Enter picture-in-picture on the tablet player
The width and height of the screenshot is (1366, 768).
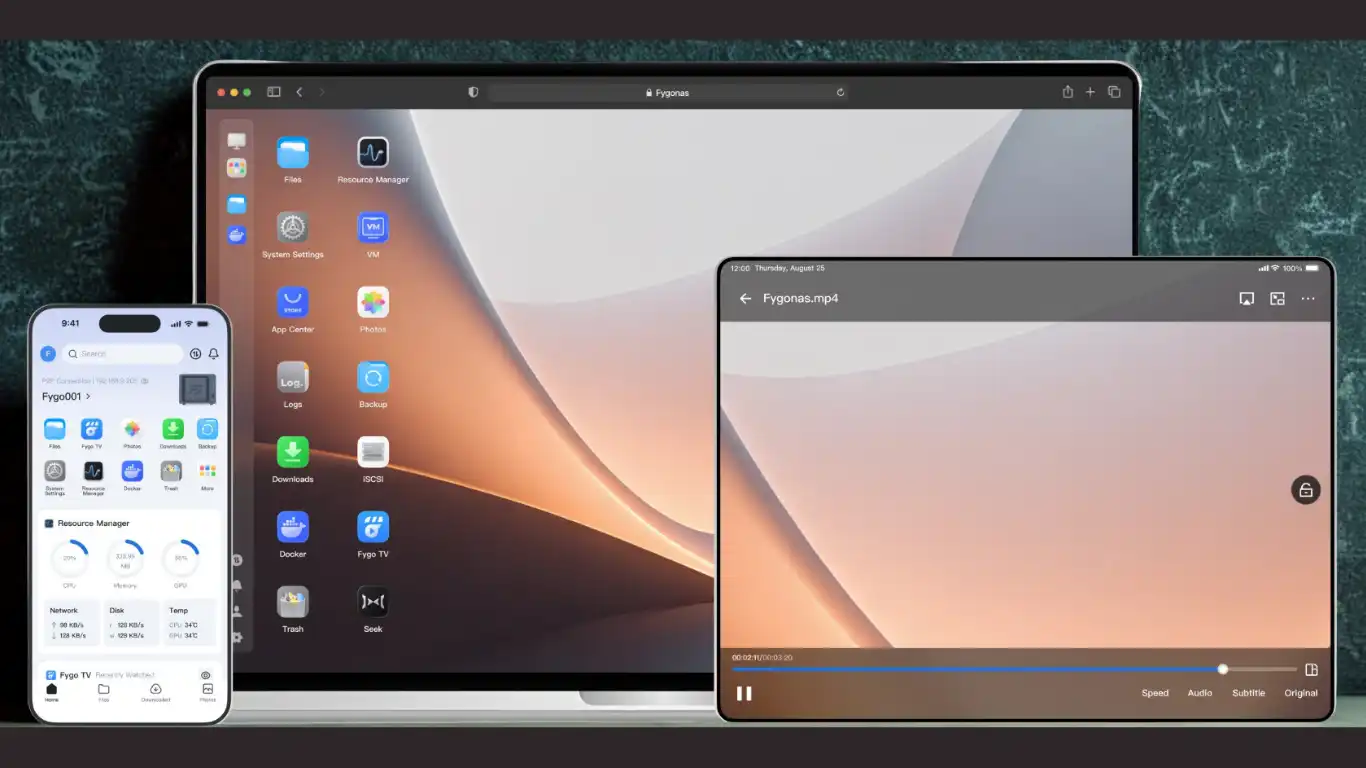click(x=1277, y=299)
